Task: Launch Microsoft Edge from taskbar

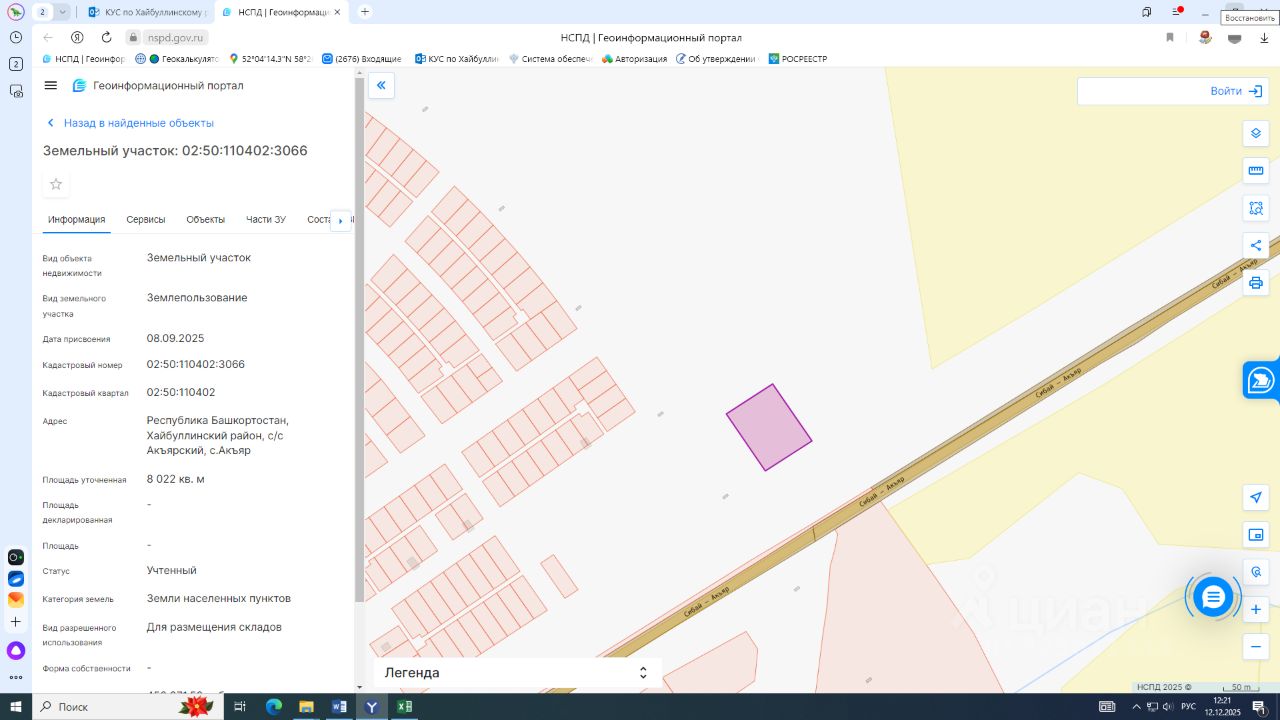Action: (x=274, y=706)
